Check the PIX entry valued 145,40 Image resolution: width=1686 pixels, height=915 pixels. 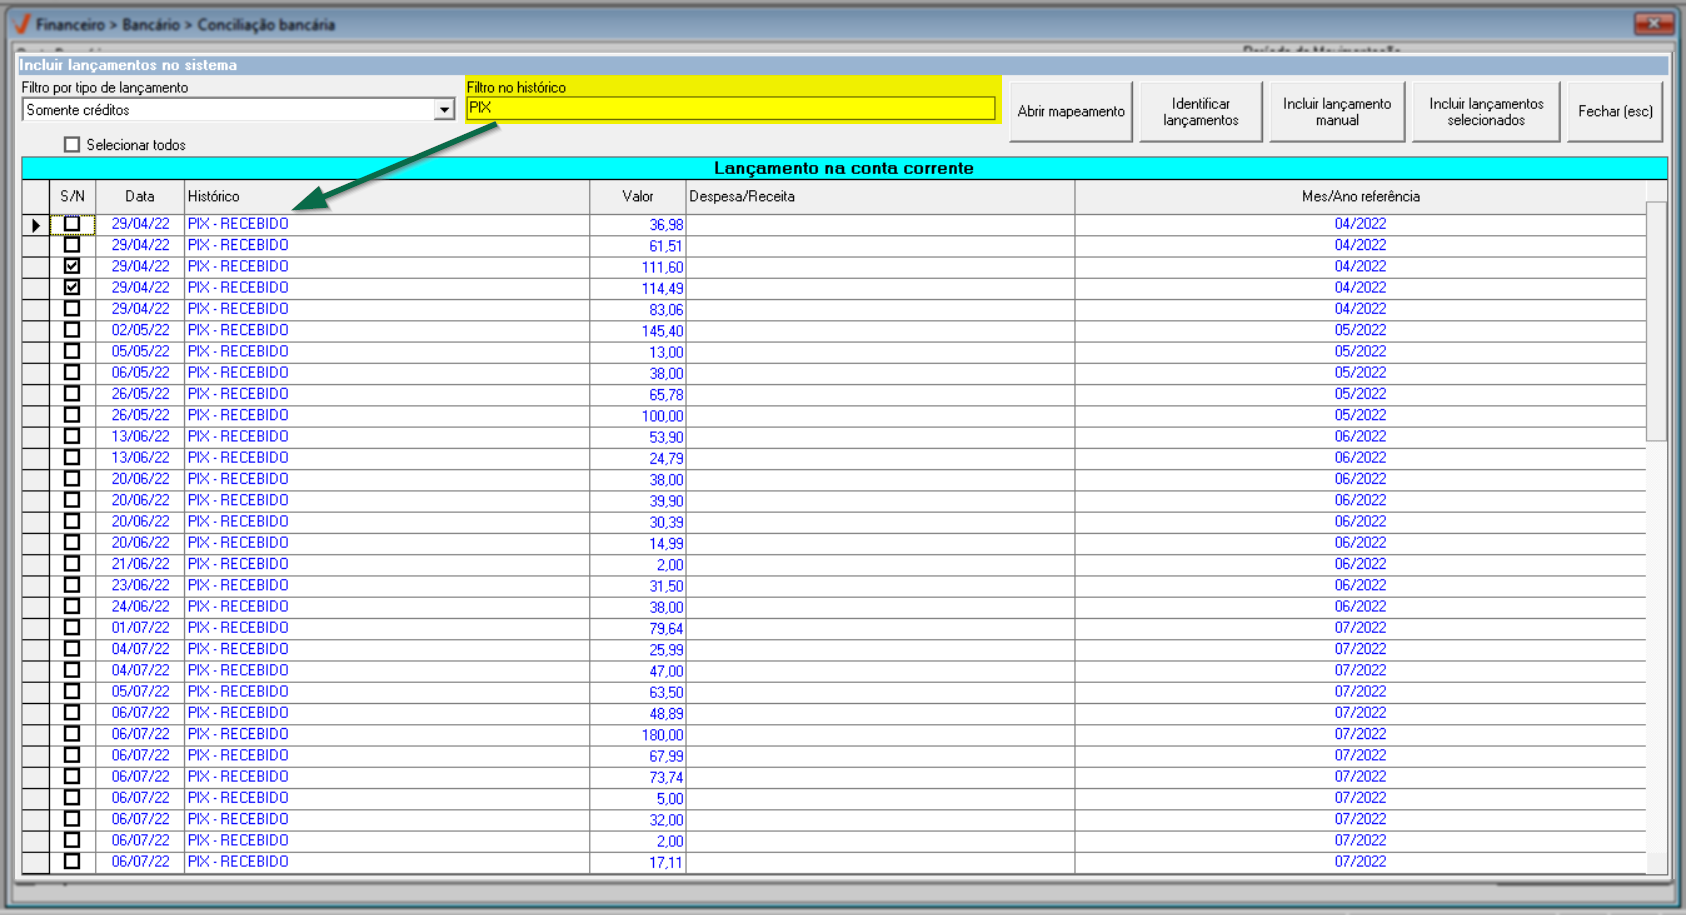pyautogui.click(x=72, y=330)
